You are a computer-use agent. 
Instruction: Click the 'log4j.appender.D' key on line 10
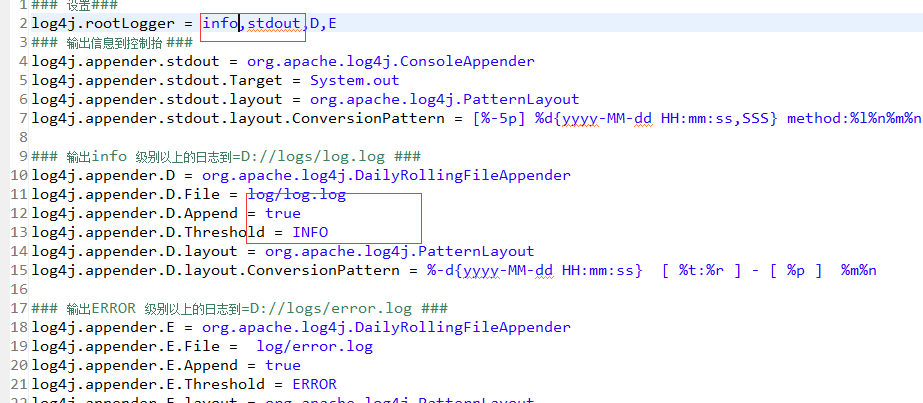click(103, 175)
